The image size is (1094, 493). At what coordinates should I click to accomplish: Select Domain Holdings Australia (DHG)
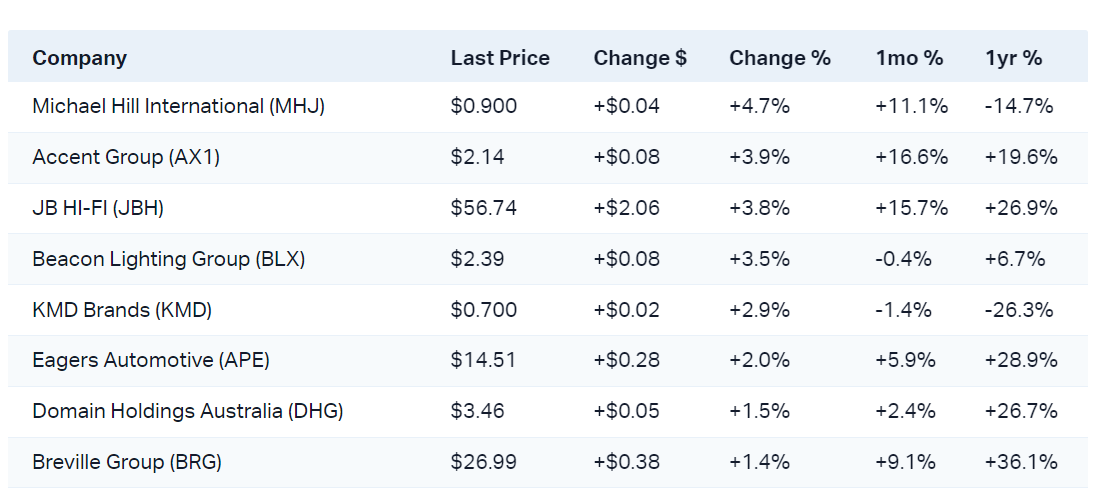(x=187, y=411)
